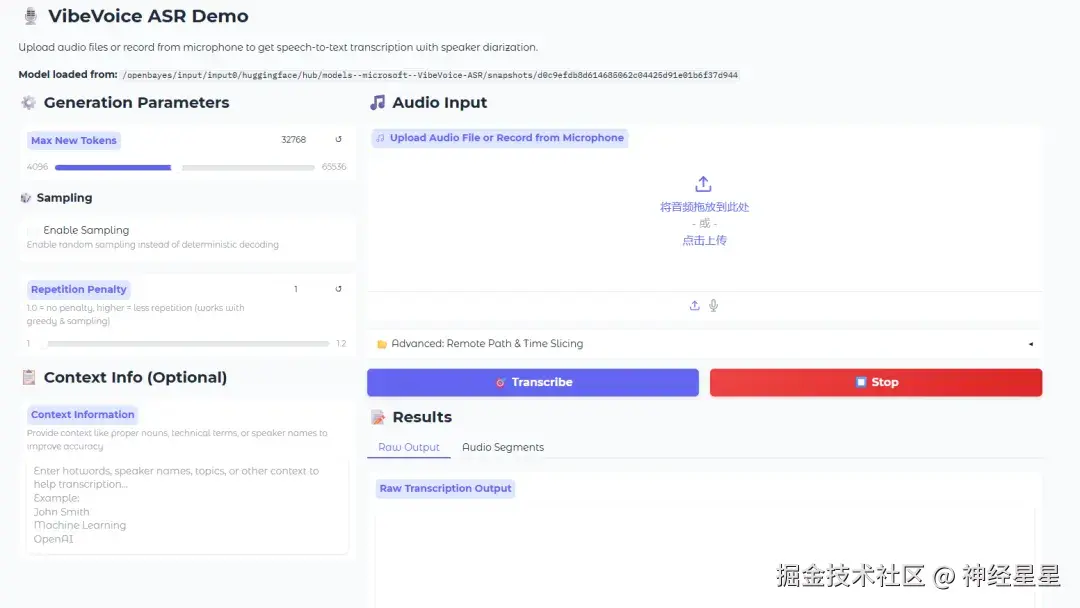The image size is (1080, 608).
Task: Start transcription with Transcribe button
Action: tap(532, 382)
